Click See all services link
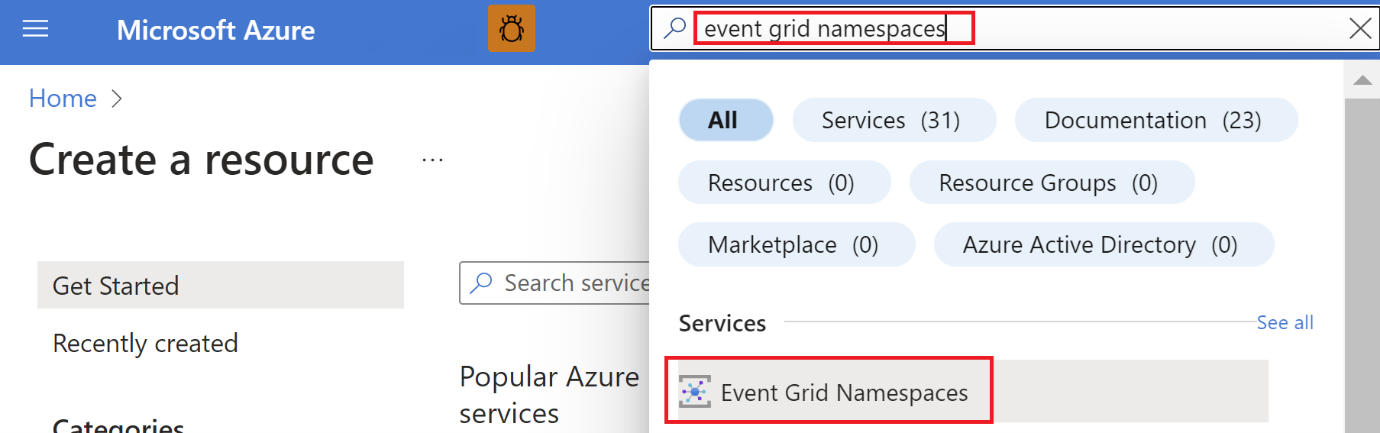 (x=1285, y=323)
